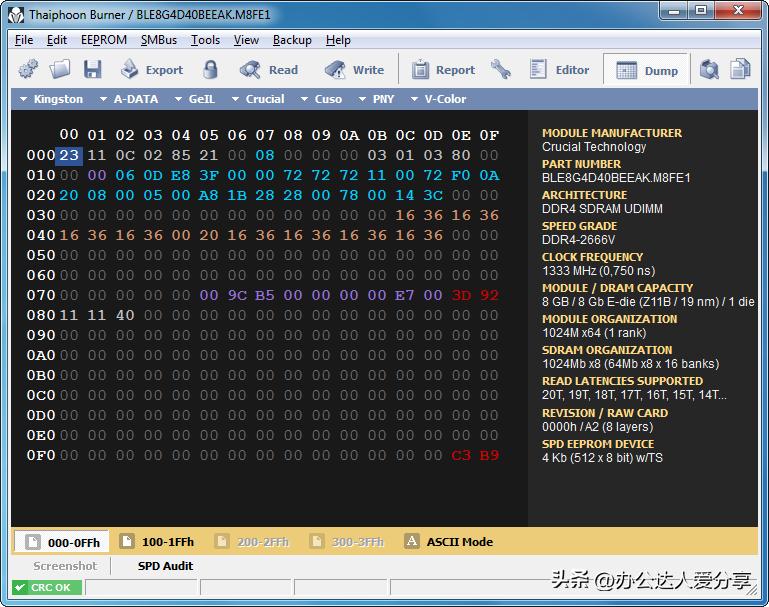Expand the V-Color dropdown

[x=438, y=99]
